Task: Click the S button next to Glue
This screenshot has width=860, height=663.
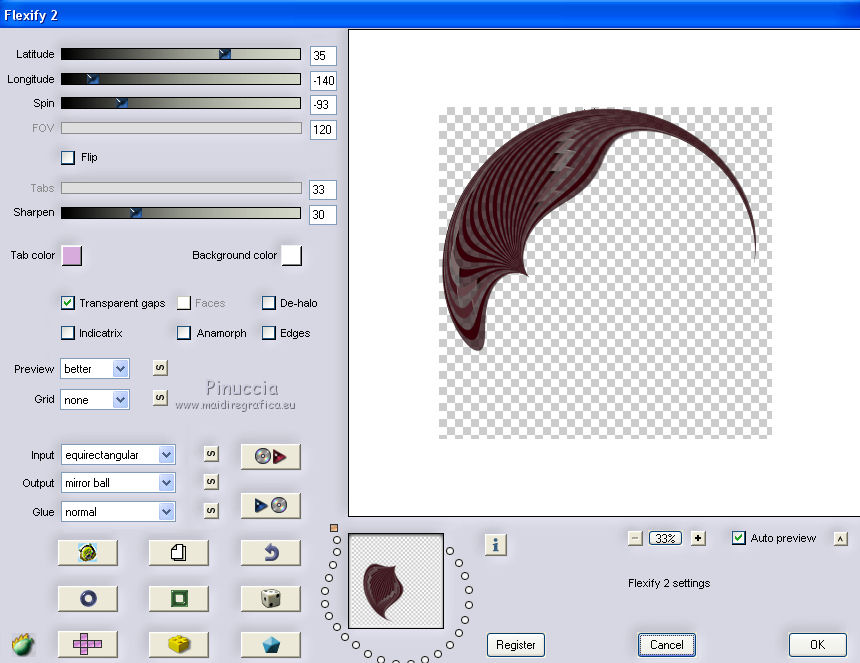Action: tap(211, 511)
